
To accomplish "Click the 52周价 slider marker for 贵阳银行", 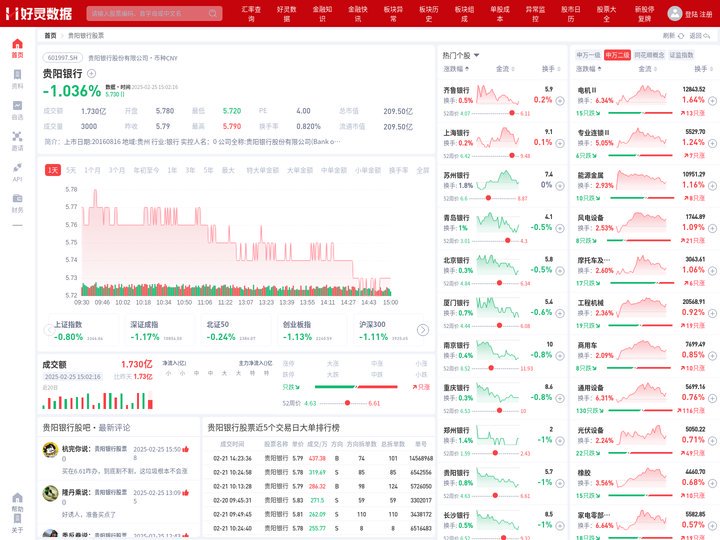I will coord(348,403).
